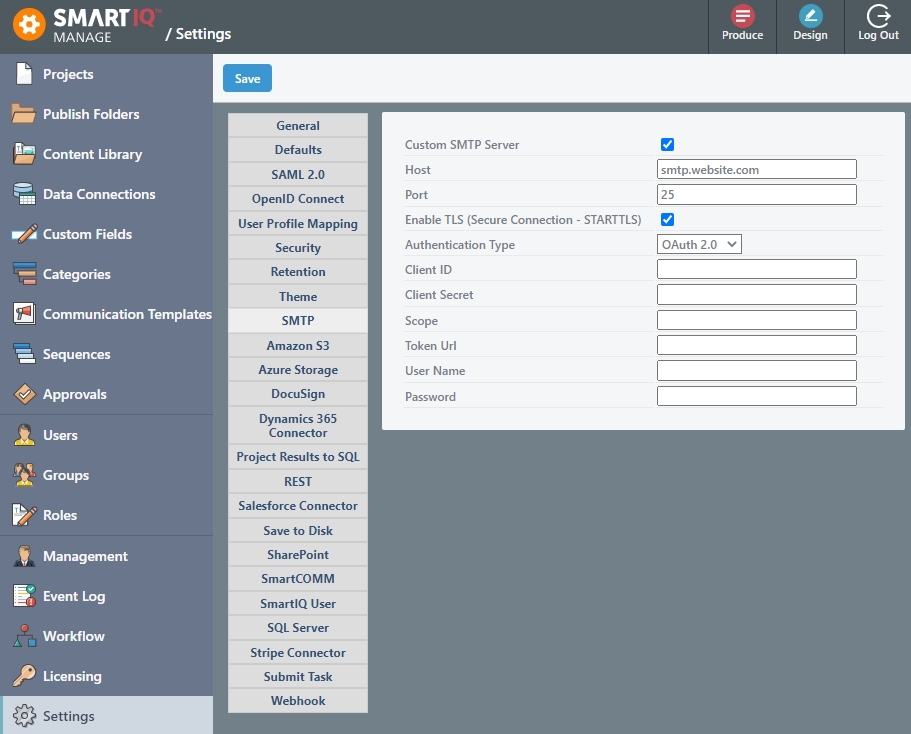Click into the Host field

pyautogui.click(x=756, y=169)
